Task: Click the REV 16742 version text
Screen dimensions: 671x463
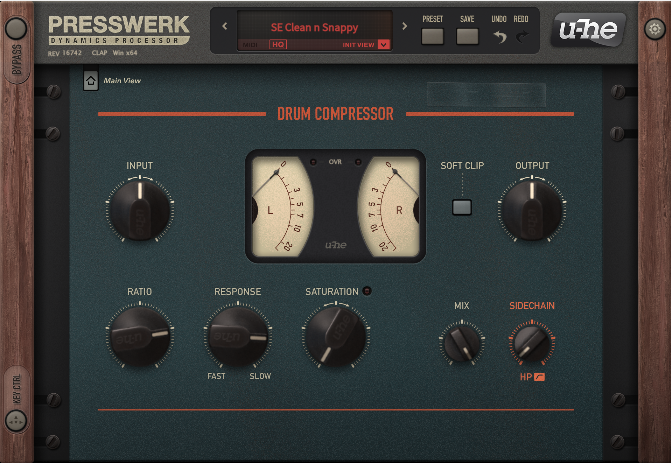Action: pyautogui.click(x=65, y=53)
